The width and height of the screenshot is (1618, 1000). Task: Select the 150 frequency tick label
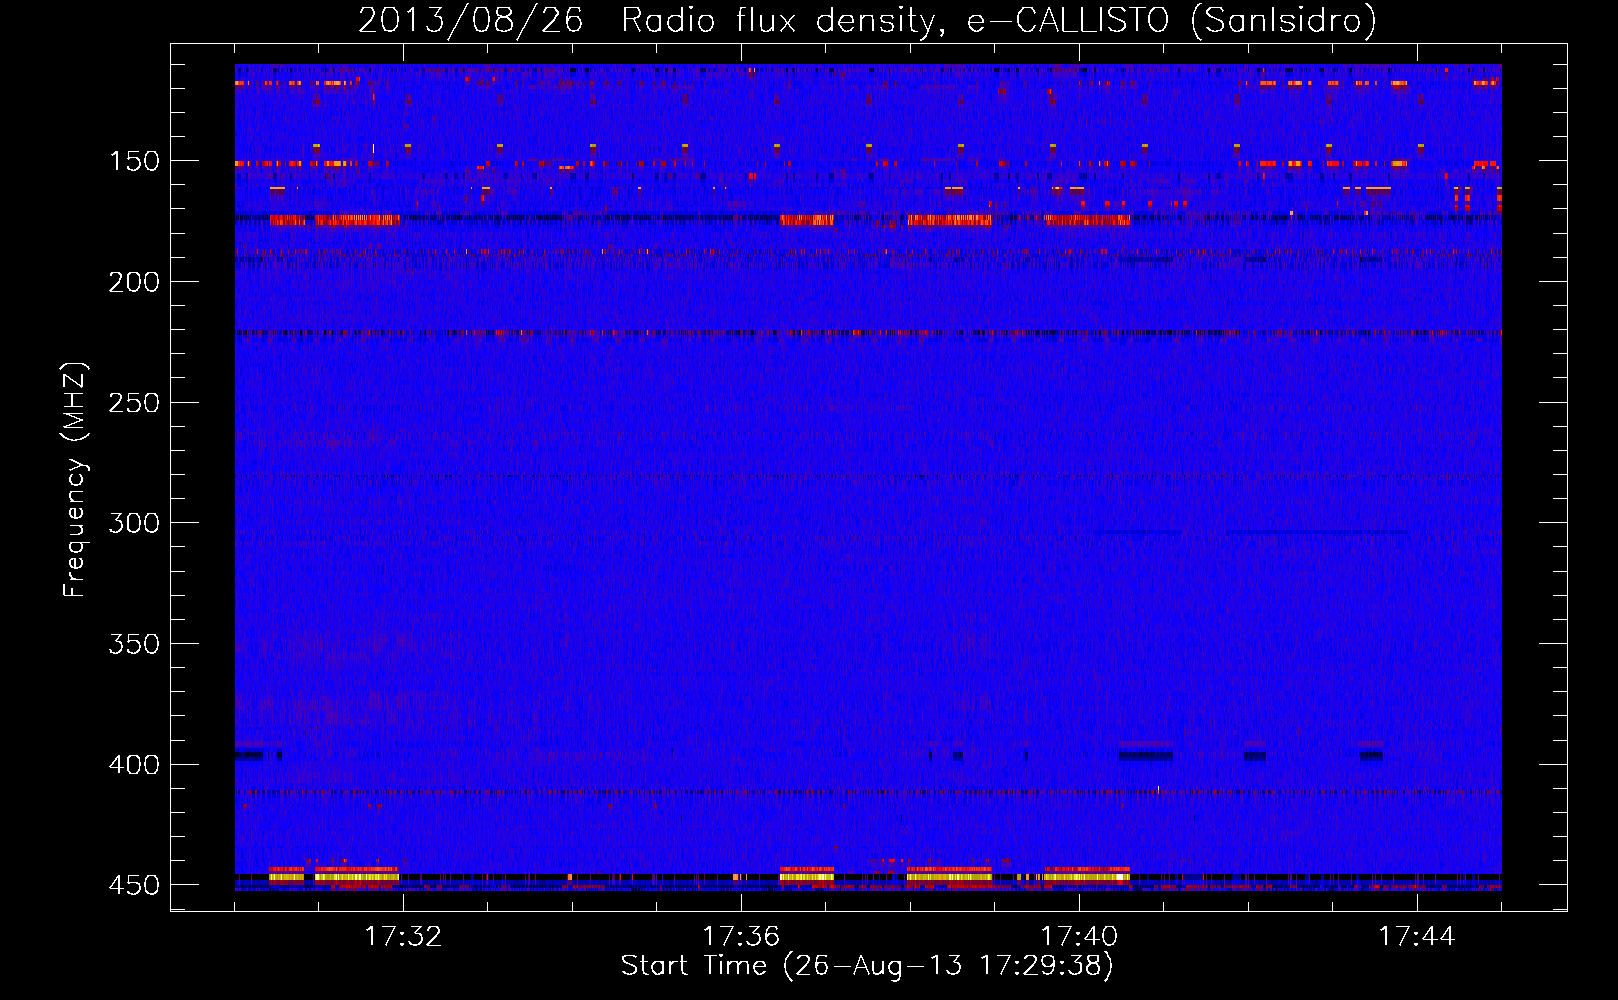pyautogui.click(x=133, y=161)
